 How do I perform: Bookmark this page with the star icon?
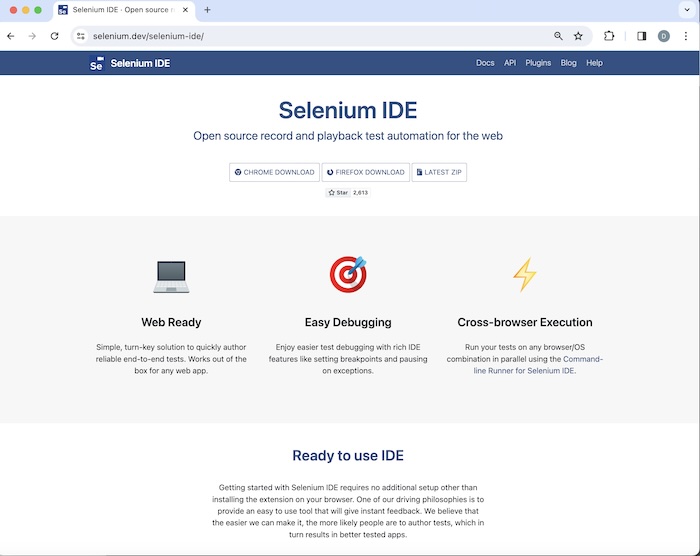coord(578,36)
